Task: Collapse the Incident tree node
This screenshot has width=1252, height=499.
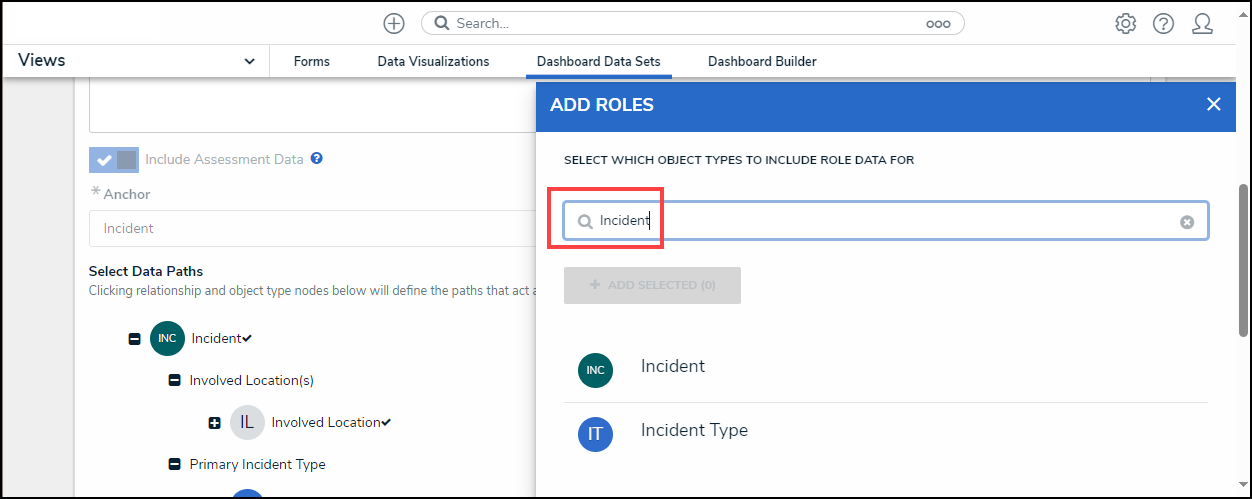Action: coord(134,339)
